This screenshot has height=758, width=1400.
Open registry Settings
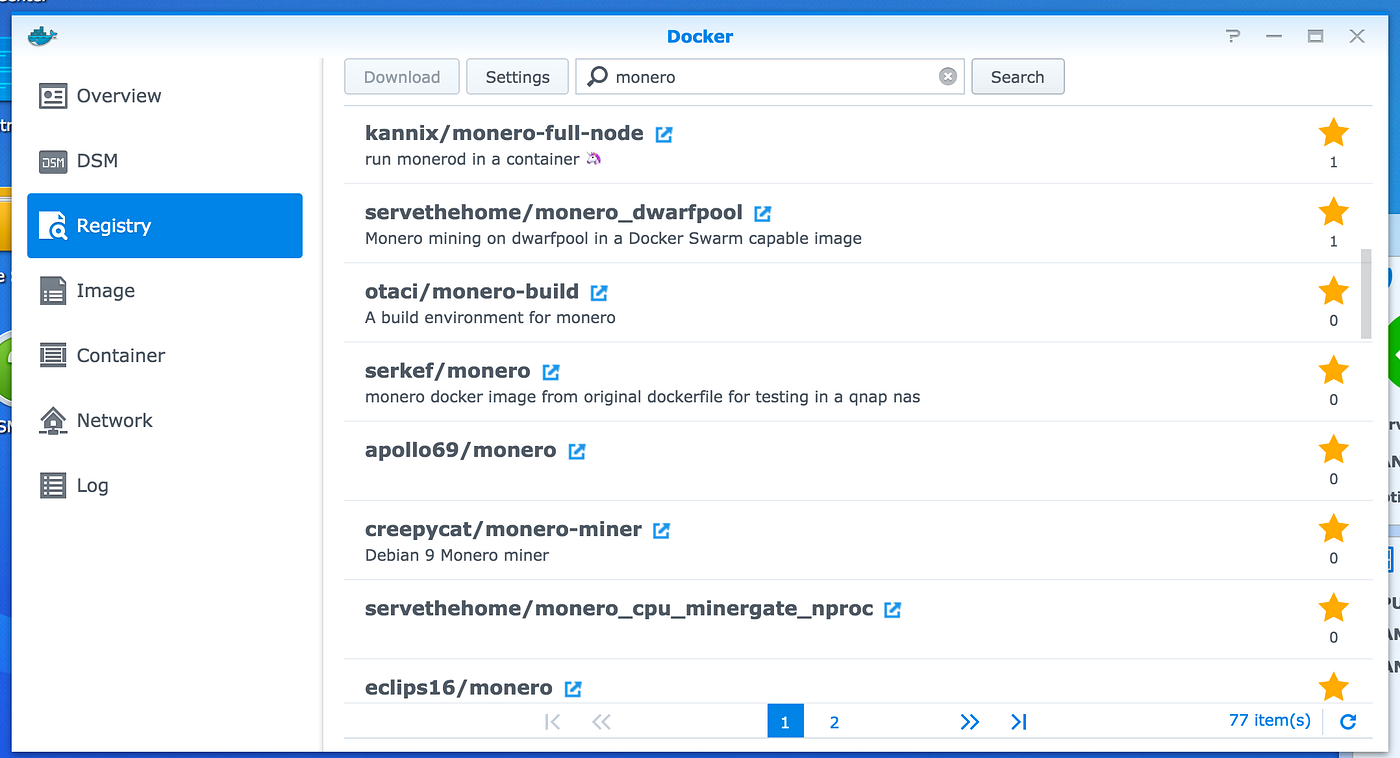[518, 77]
